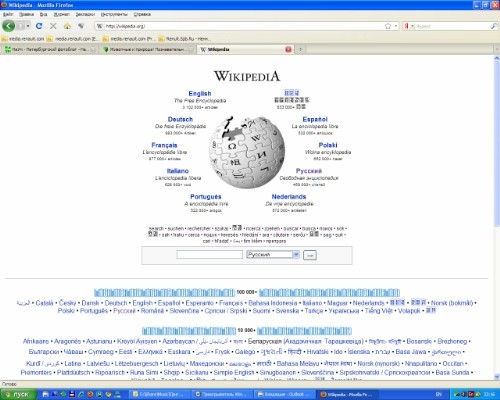Open the File (Файл) menu

click(x=8, y=14)
